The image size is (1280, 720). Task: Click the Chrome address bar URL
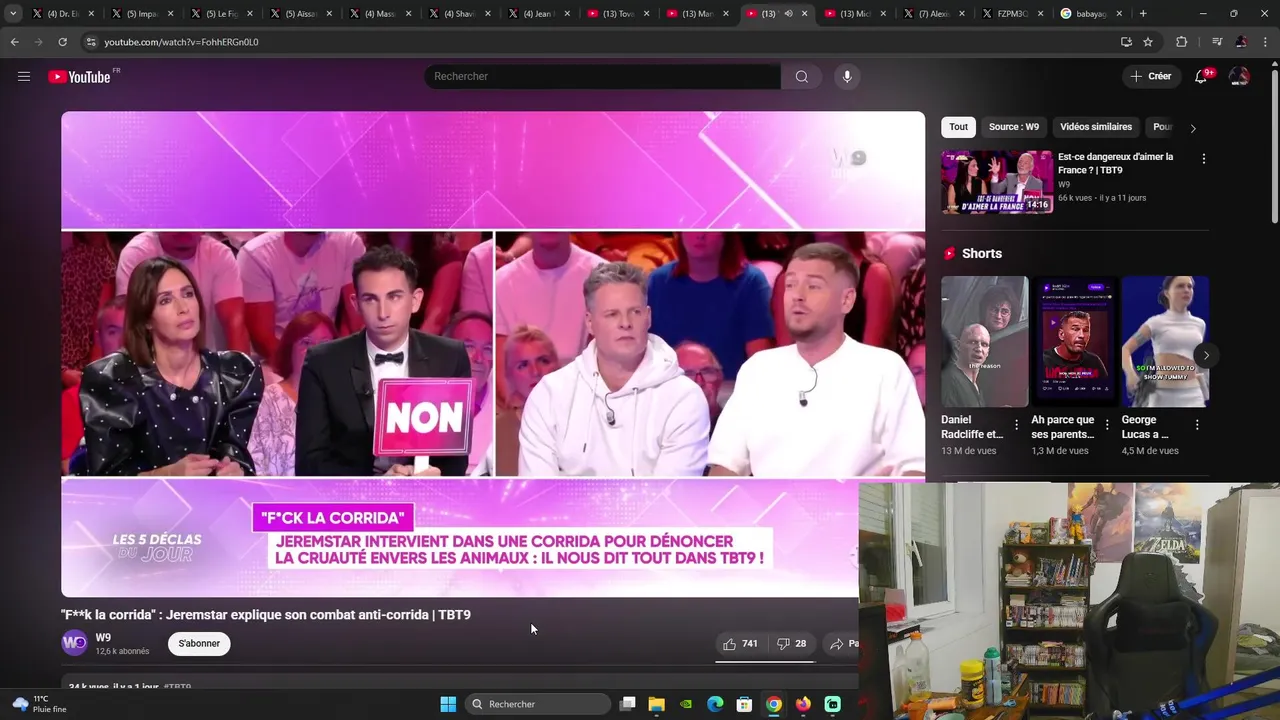(181, 42)
